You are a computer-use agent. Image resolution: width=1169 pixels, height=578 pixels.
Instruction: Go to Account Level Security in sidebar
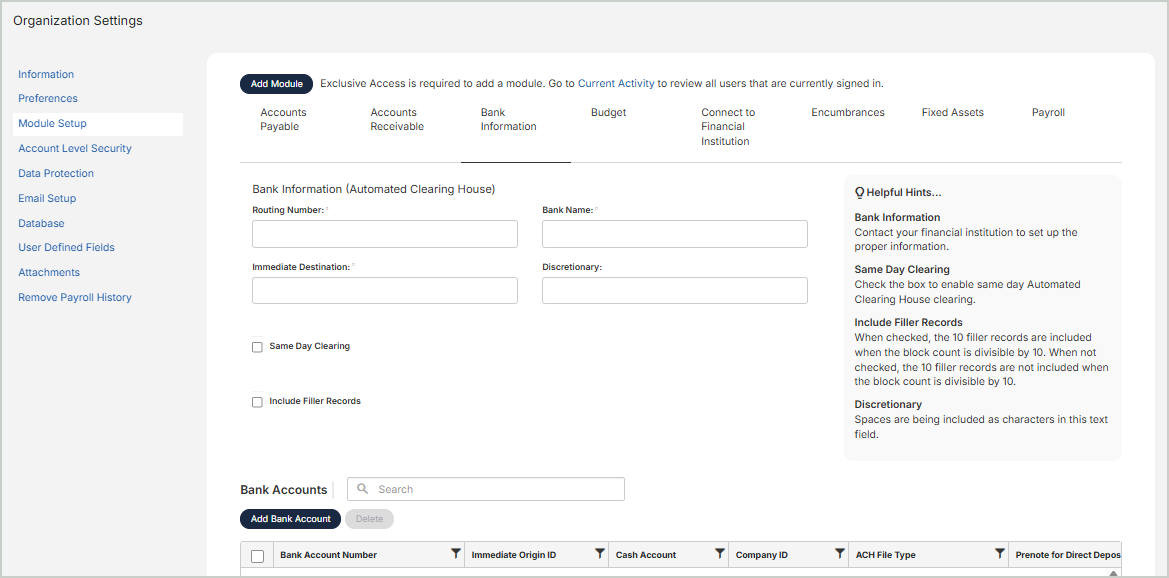tap(75, 148)
